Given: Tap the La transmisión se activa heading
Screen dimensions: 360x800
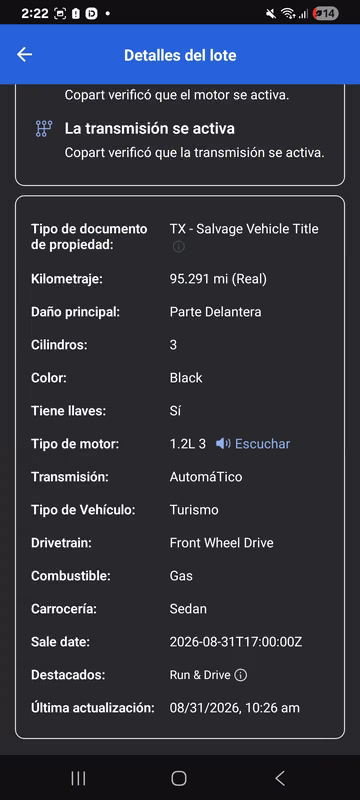Looking at the screenshot, I should (x=149, y=129).
